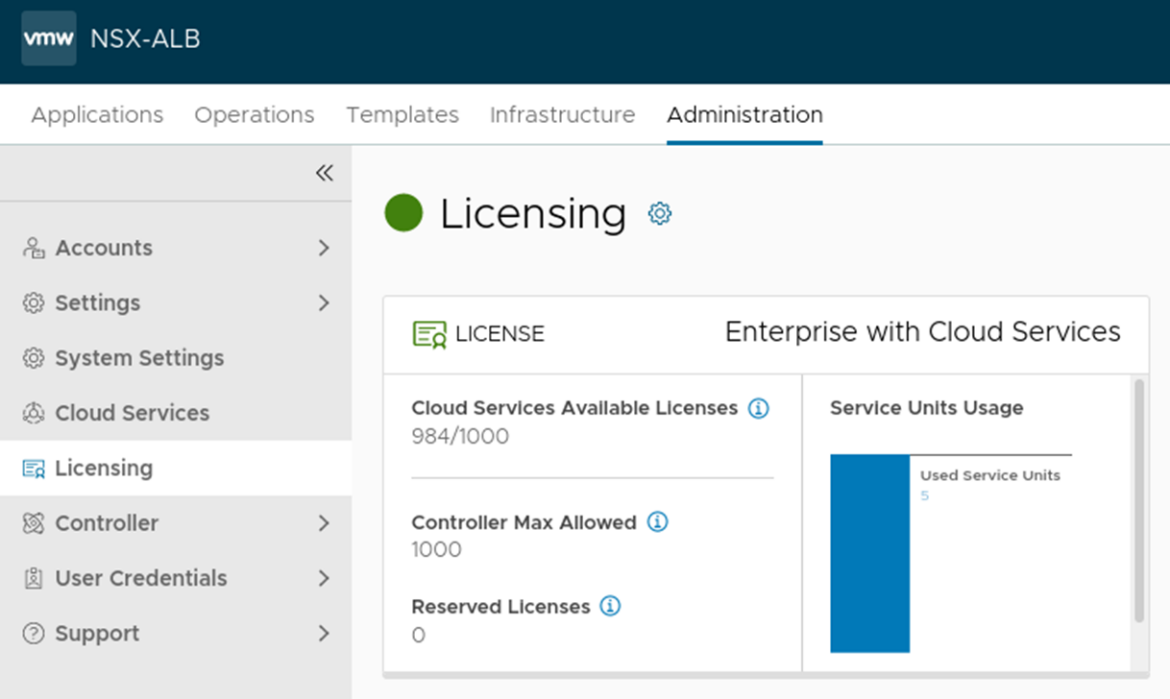This screenshot has height=699, width=1170.
Task: Switch to the Applications tab
Action: pos(97,115)
